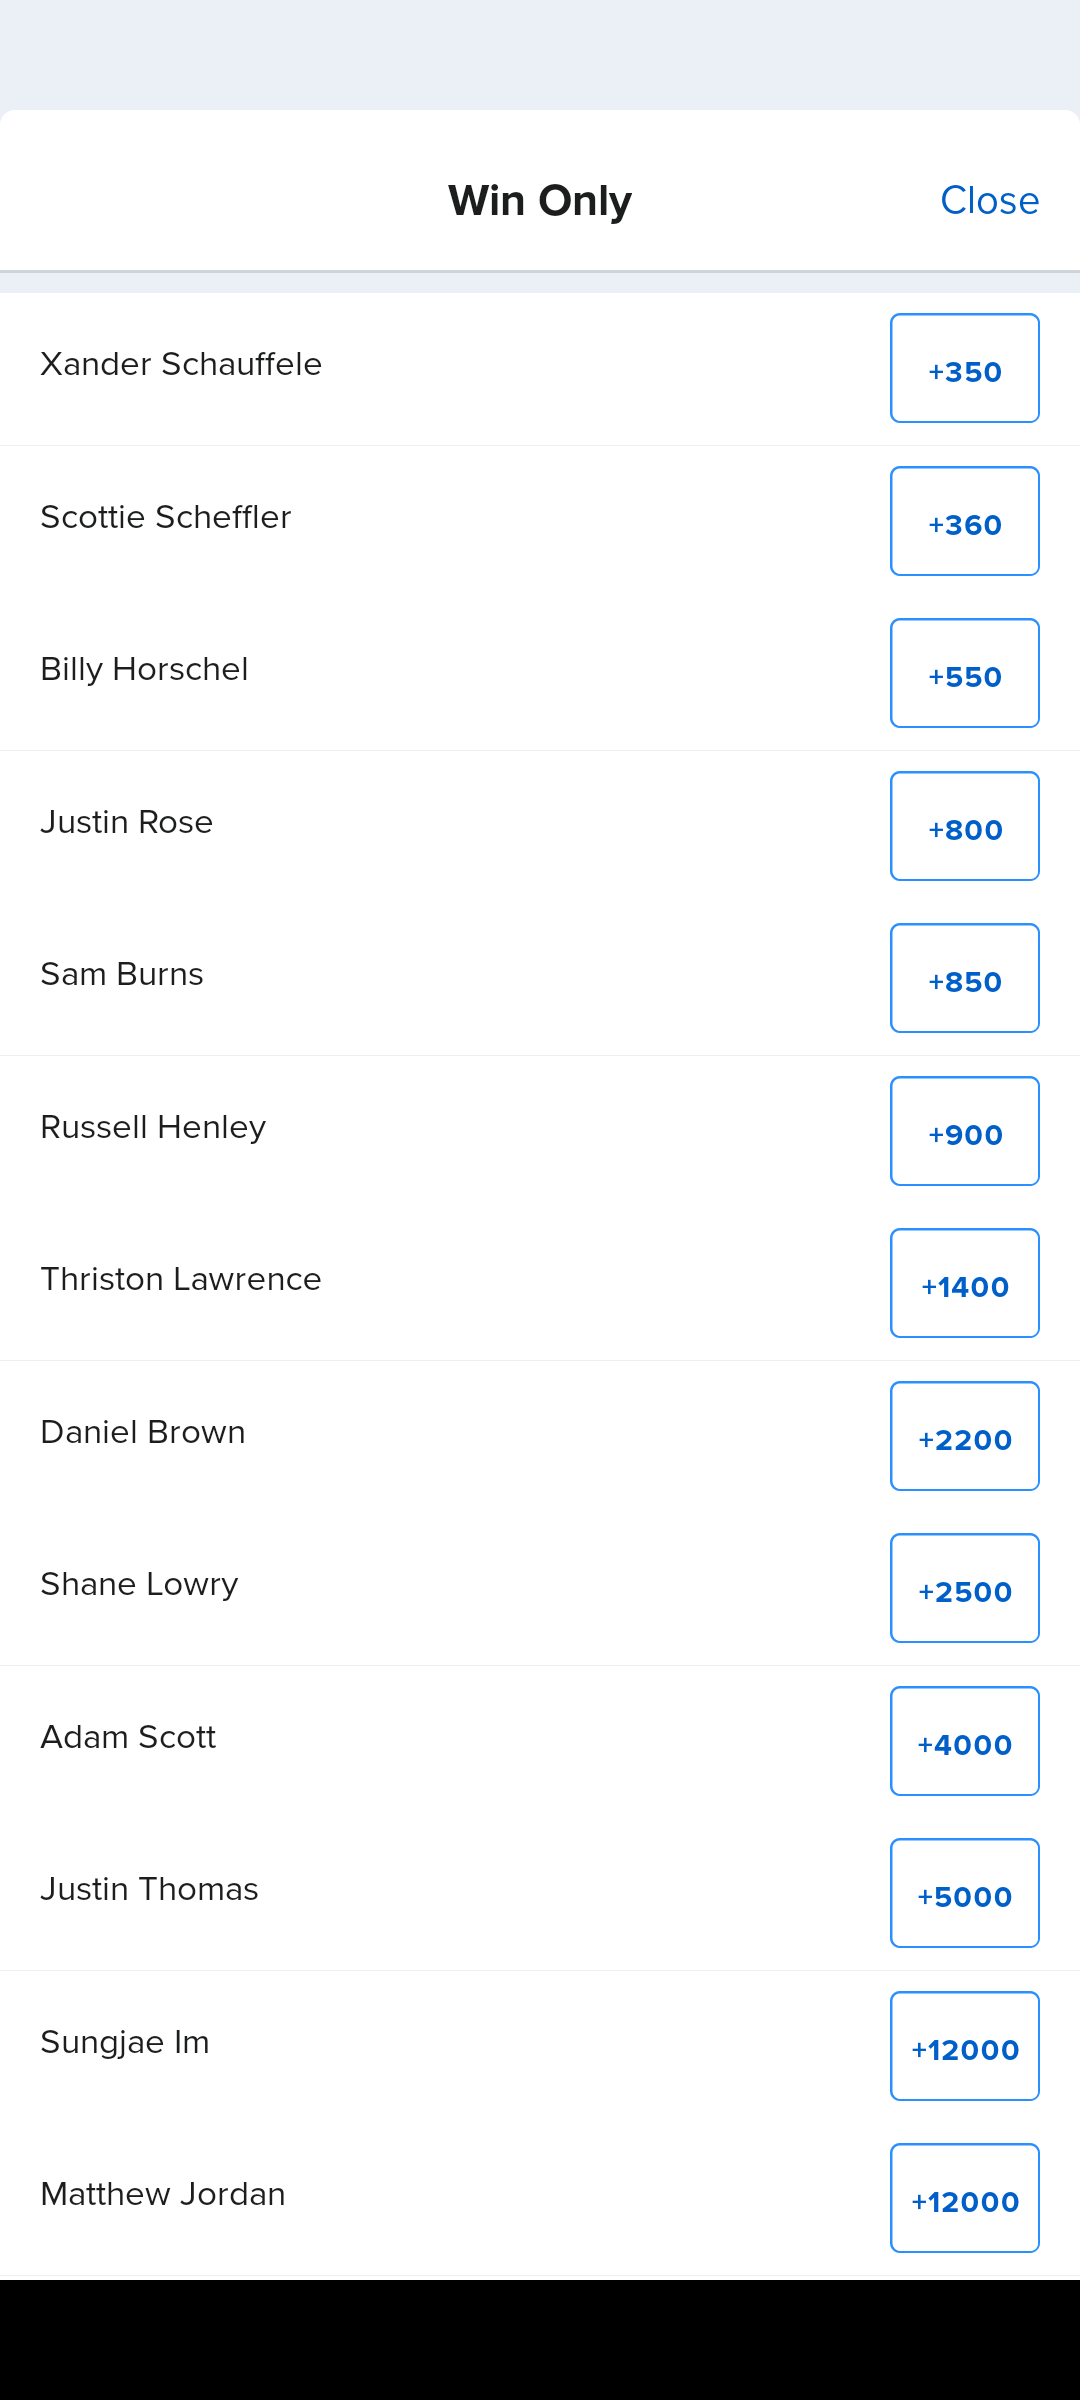1080x2400 pixels.
Task: Add Sam Burns +850 to betslip
Action: tap(964, 979)
